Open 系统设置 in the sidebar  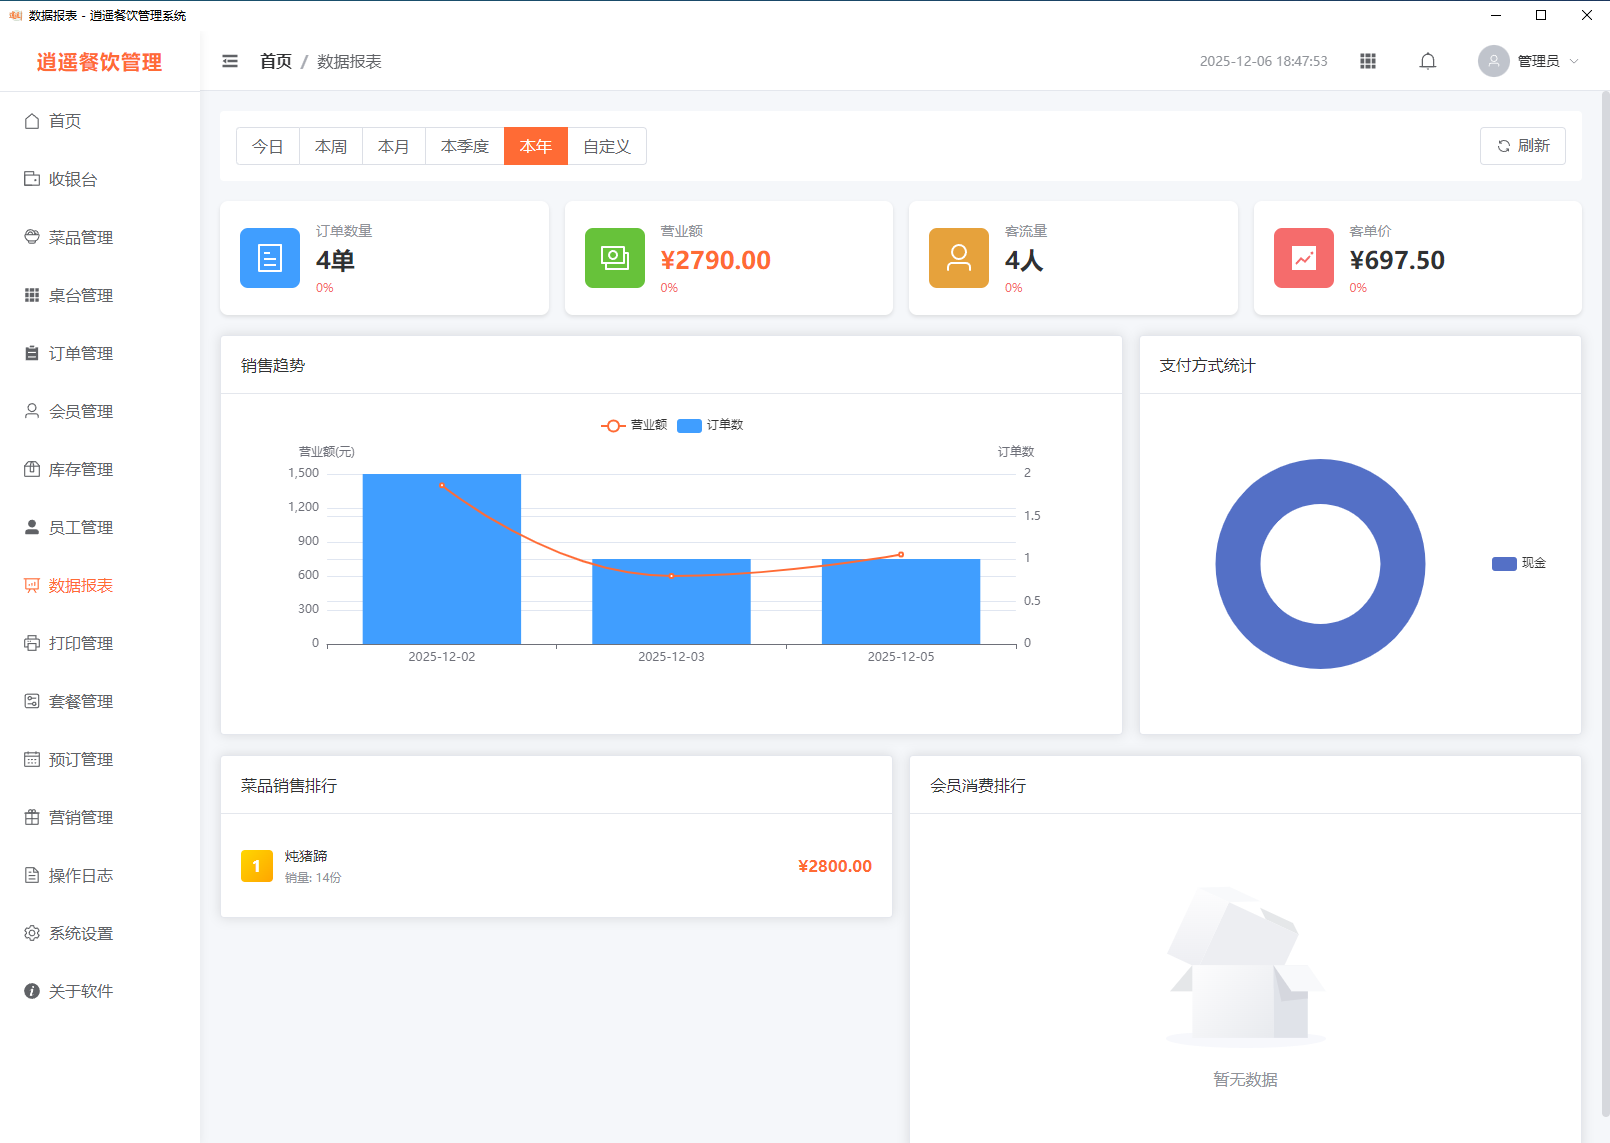tap(81, 933)
